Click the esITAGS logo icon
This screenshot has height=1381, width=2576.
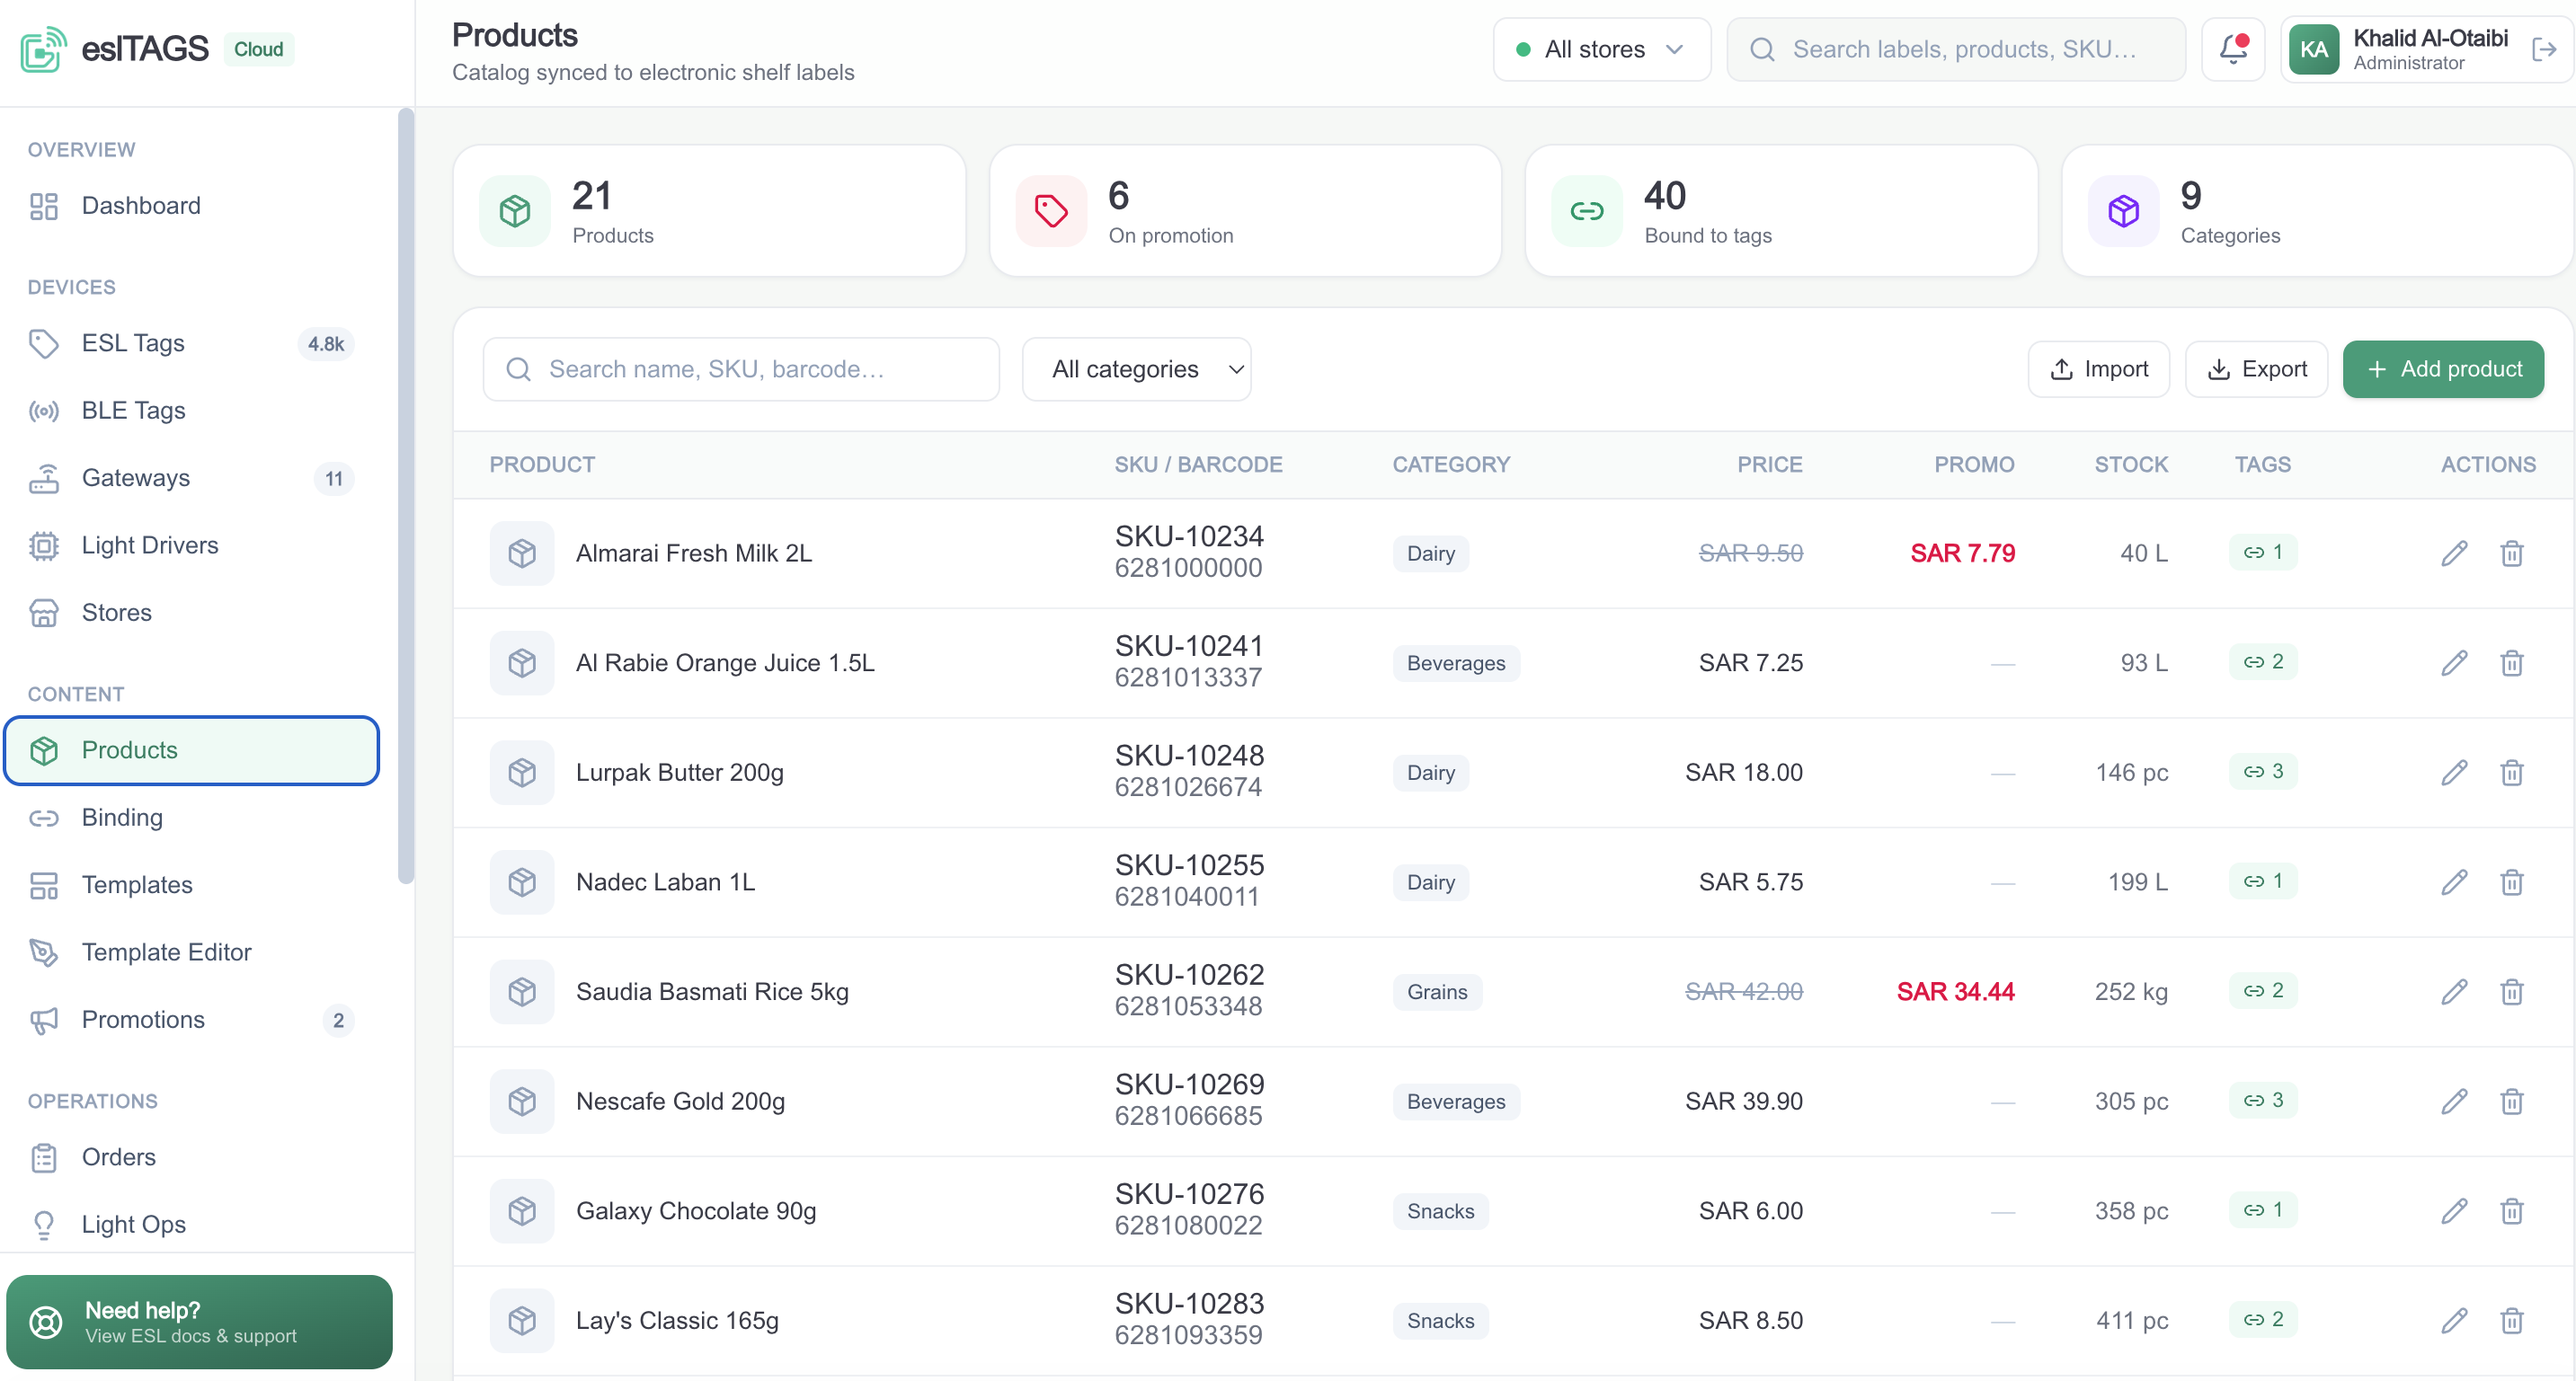[43, 49]
